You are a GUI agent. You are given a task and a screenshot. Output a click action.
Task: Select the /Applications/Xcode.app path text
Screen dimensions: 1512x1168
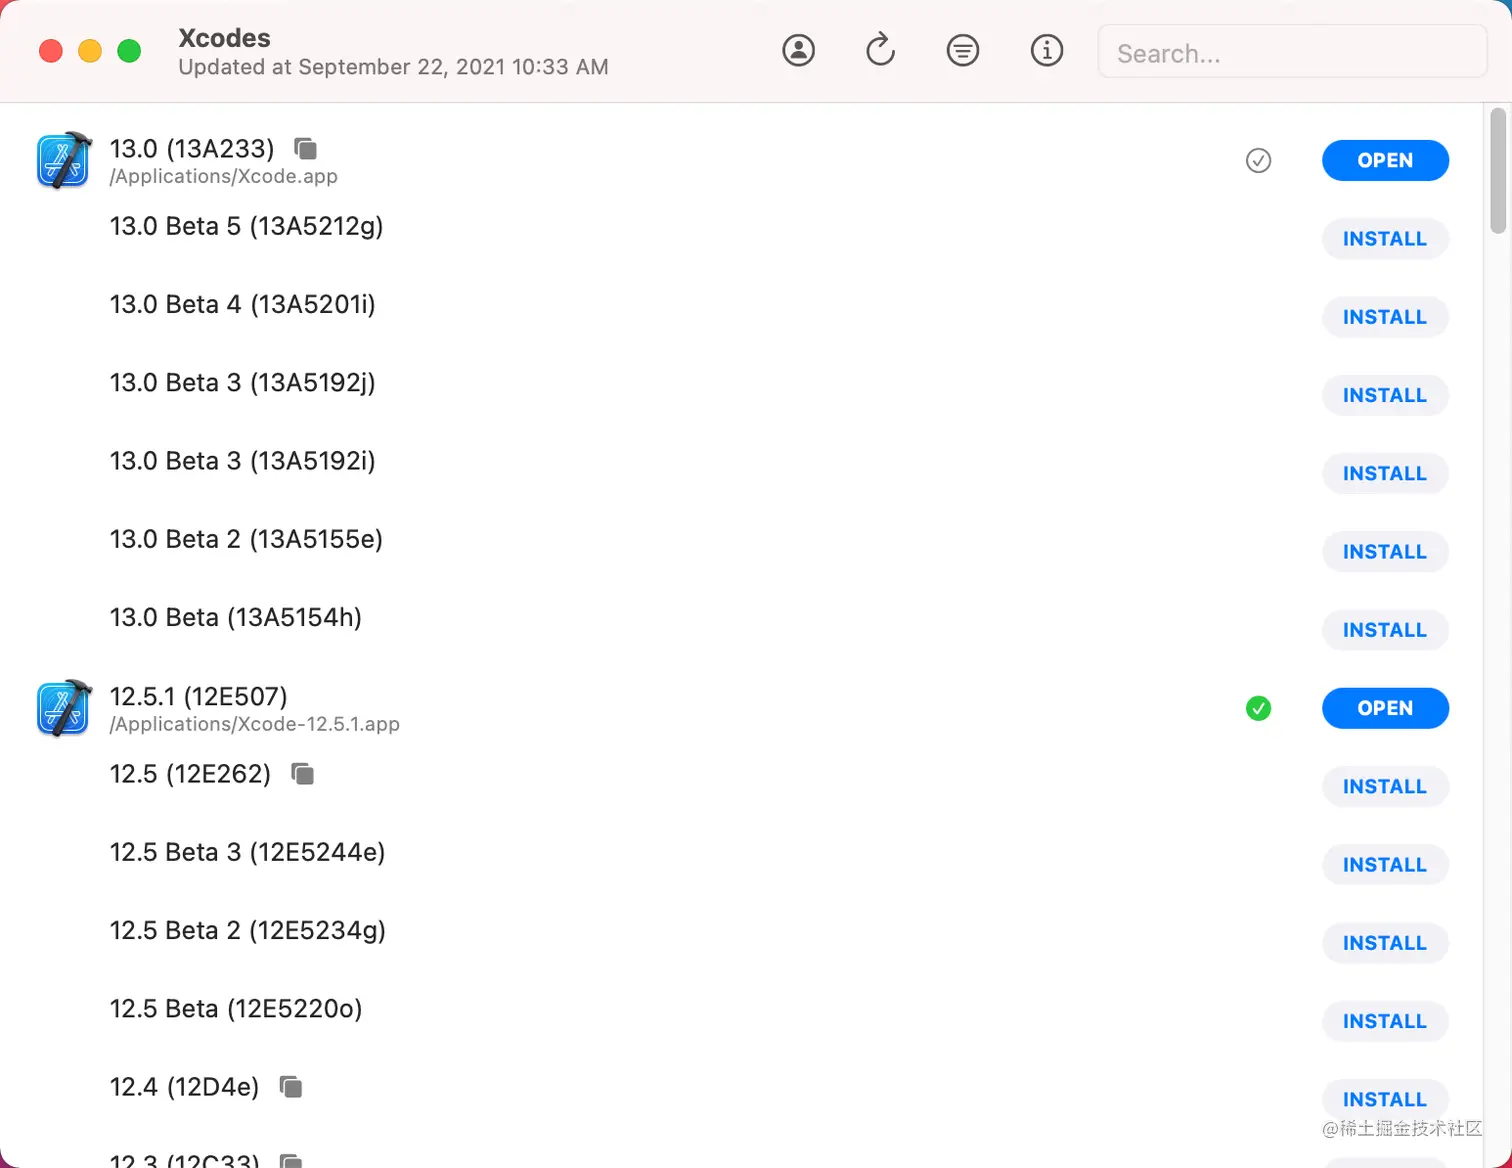click(x=223, y=177)
